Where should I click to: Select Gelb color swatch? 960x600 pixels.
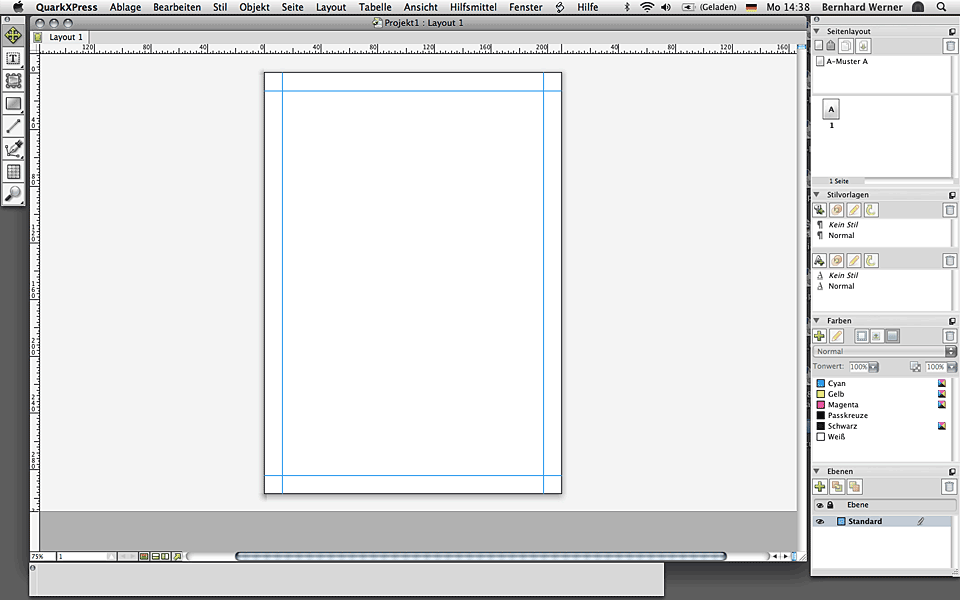tap(821, 394)
